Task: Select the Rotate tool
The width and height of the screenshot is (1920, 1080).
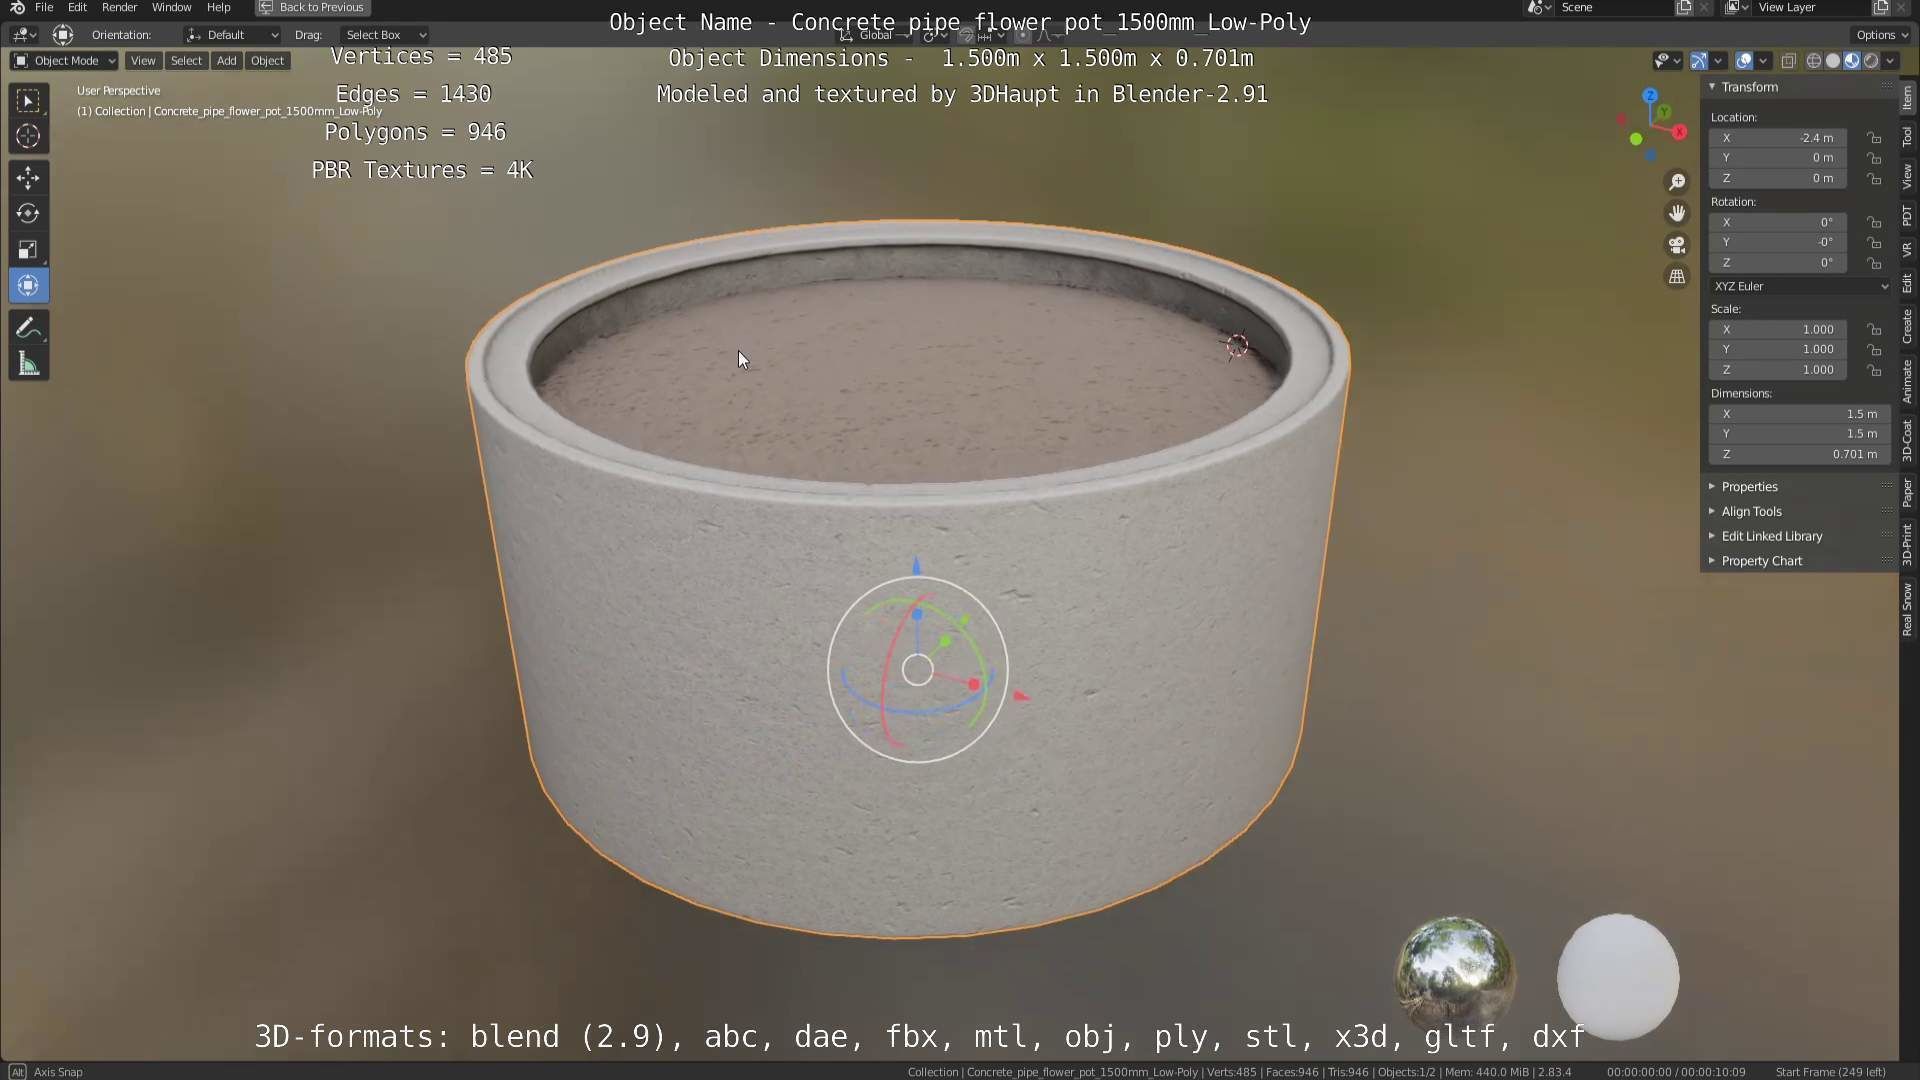Action: click(x=28, y=214)
